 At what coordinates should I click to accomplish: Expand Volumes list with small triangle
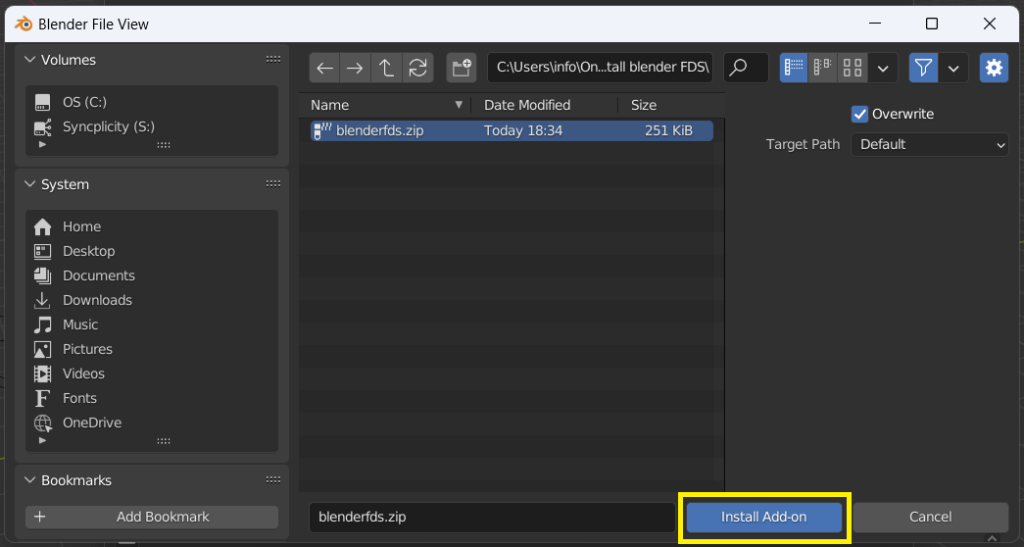[x=42, y=144]
